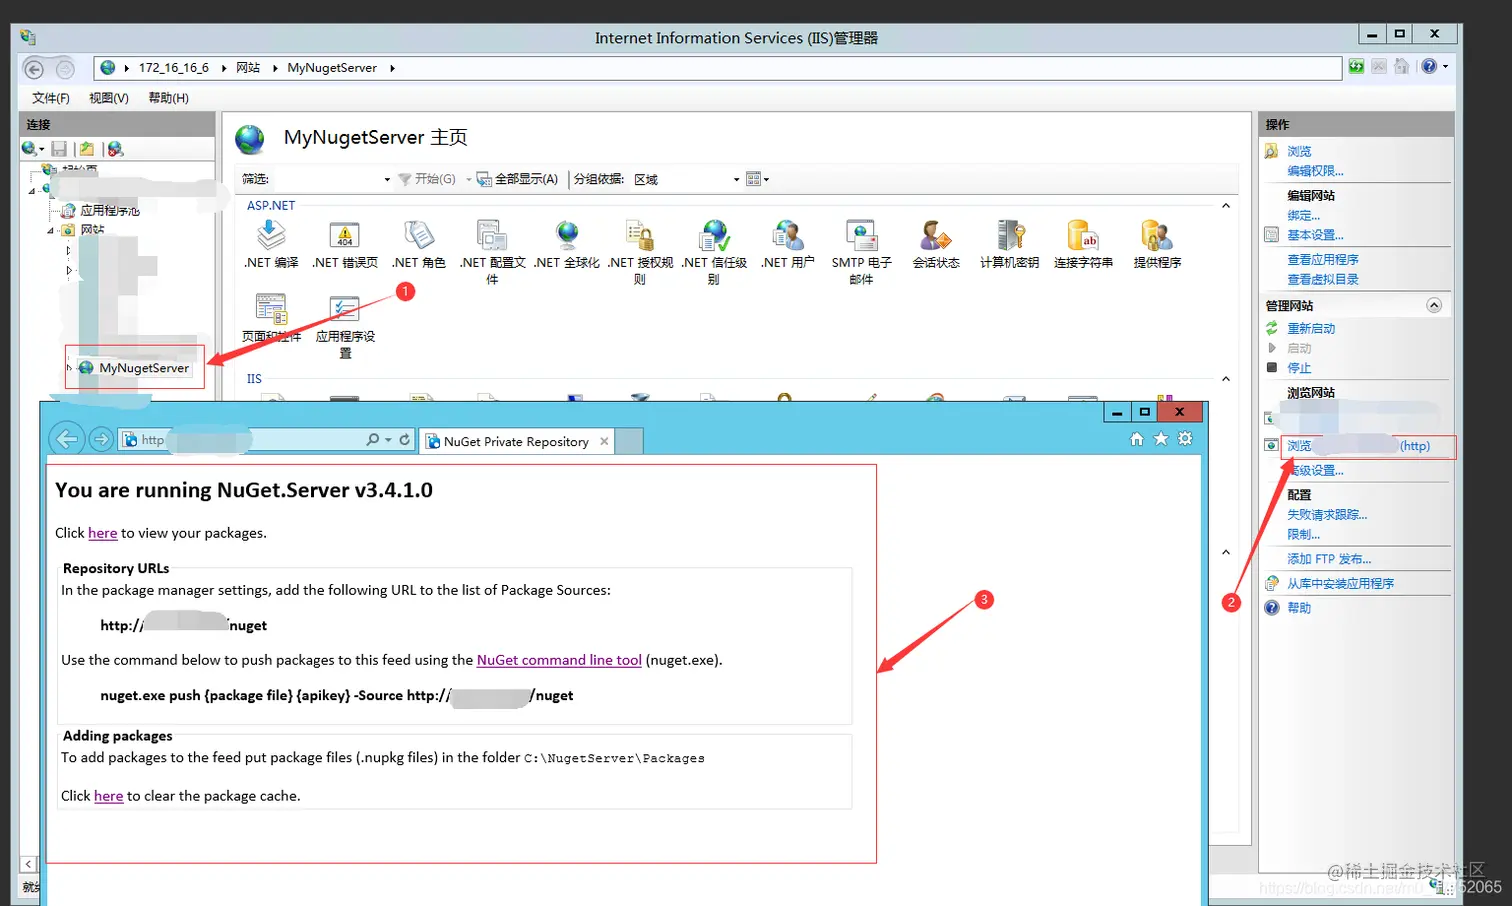The image size is (1512, 906).
Task: Click 绑定... in actions panel
Action: pyautogui.click(x=1303, y=215)
